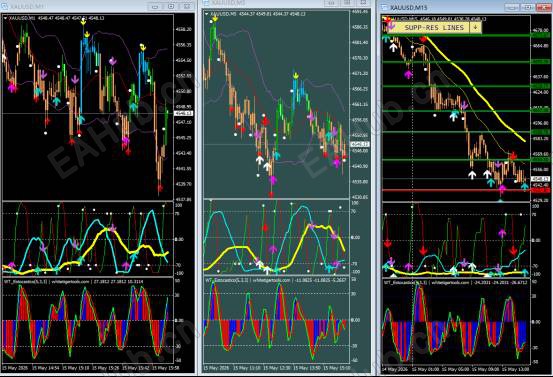Minimize the XAUUSD.M15 chart window
This screenshot has width=553, height=377.
(x=512, y=7)
